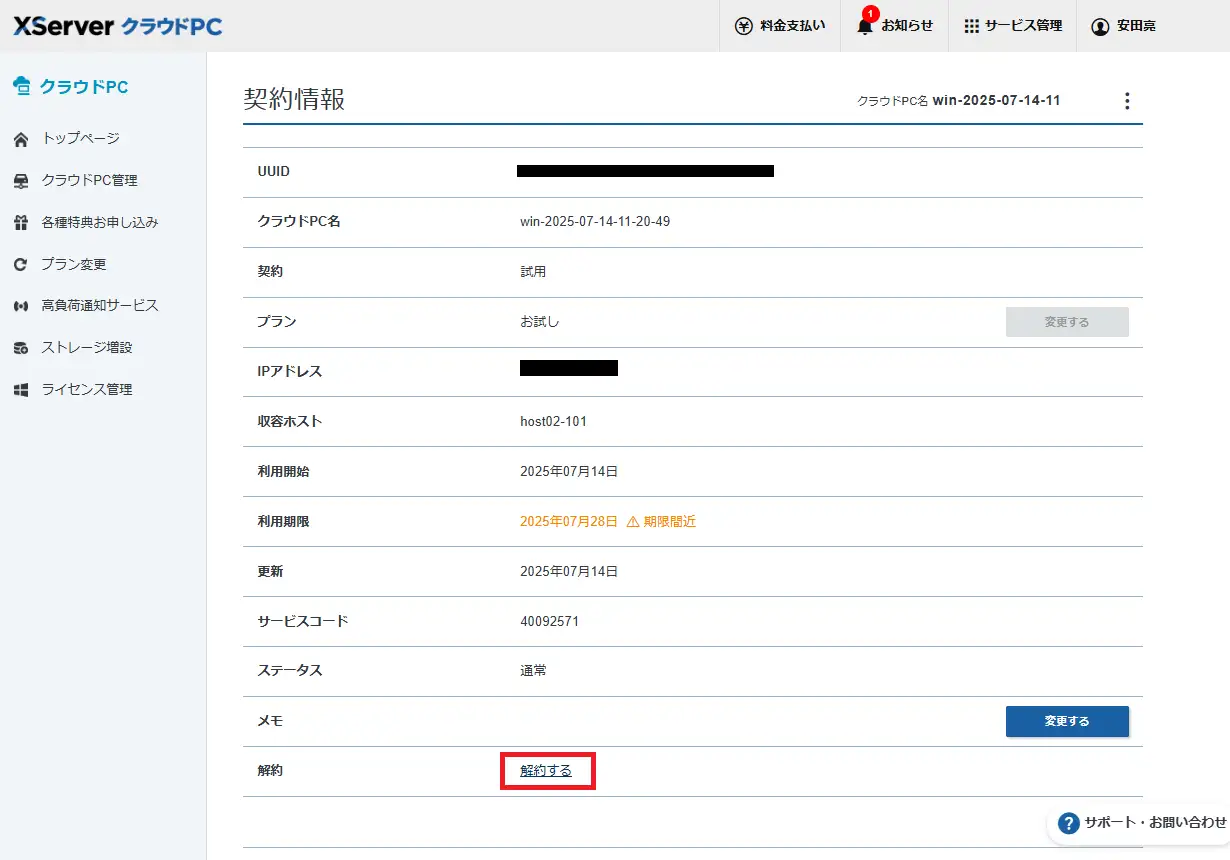Click the blue 変更する button for メモ
1230x860 pixels.
point(1066,721)
